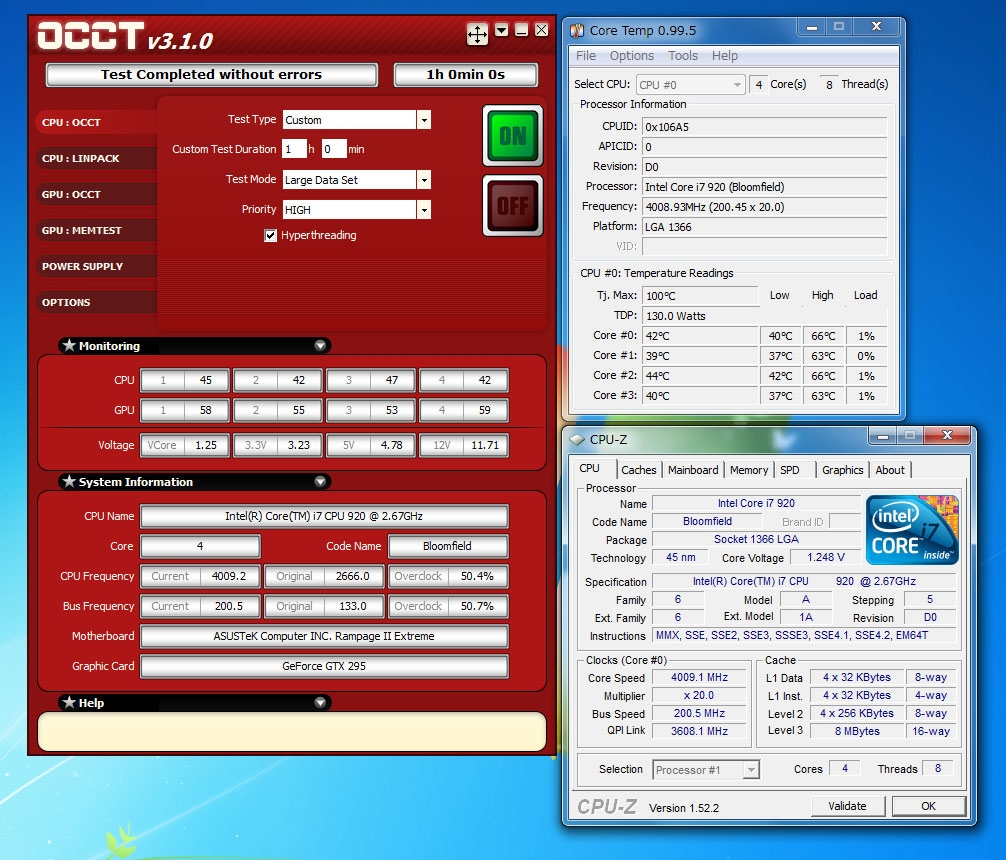Click the CPUID field 0x106A5
1006x860 pixels.
(764, 127)
